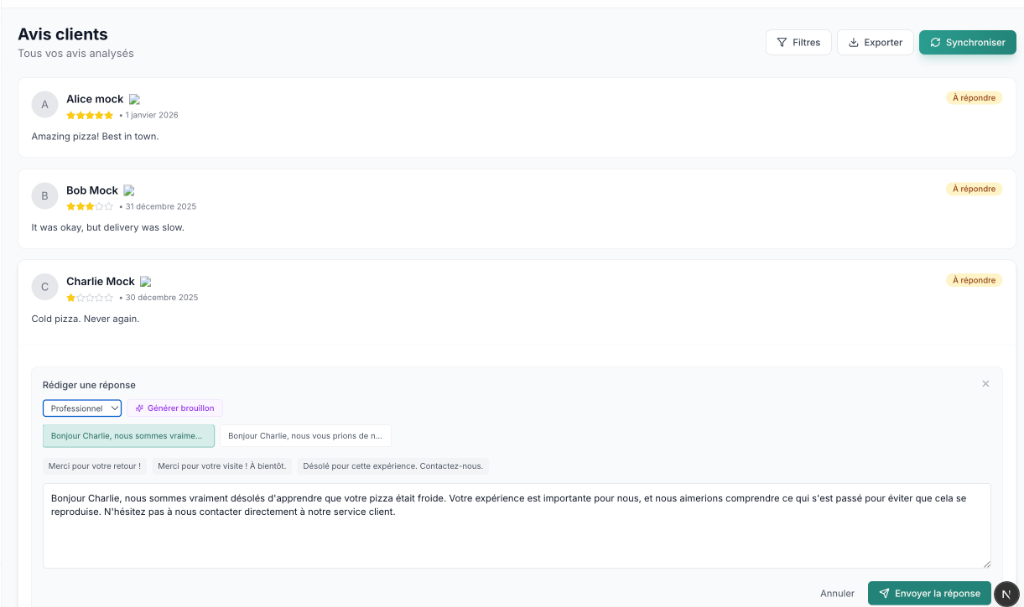Open the Professionnel tone dropdown

click(82, 408)
